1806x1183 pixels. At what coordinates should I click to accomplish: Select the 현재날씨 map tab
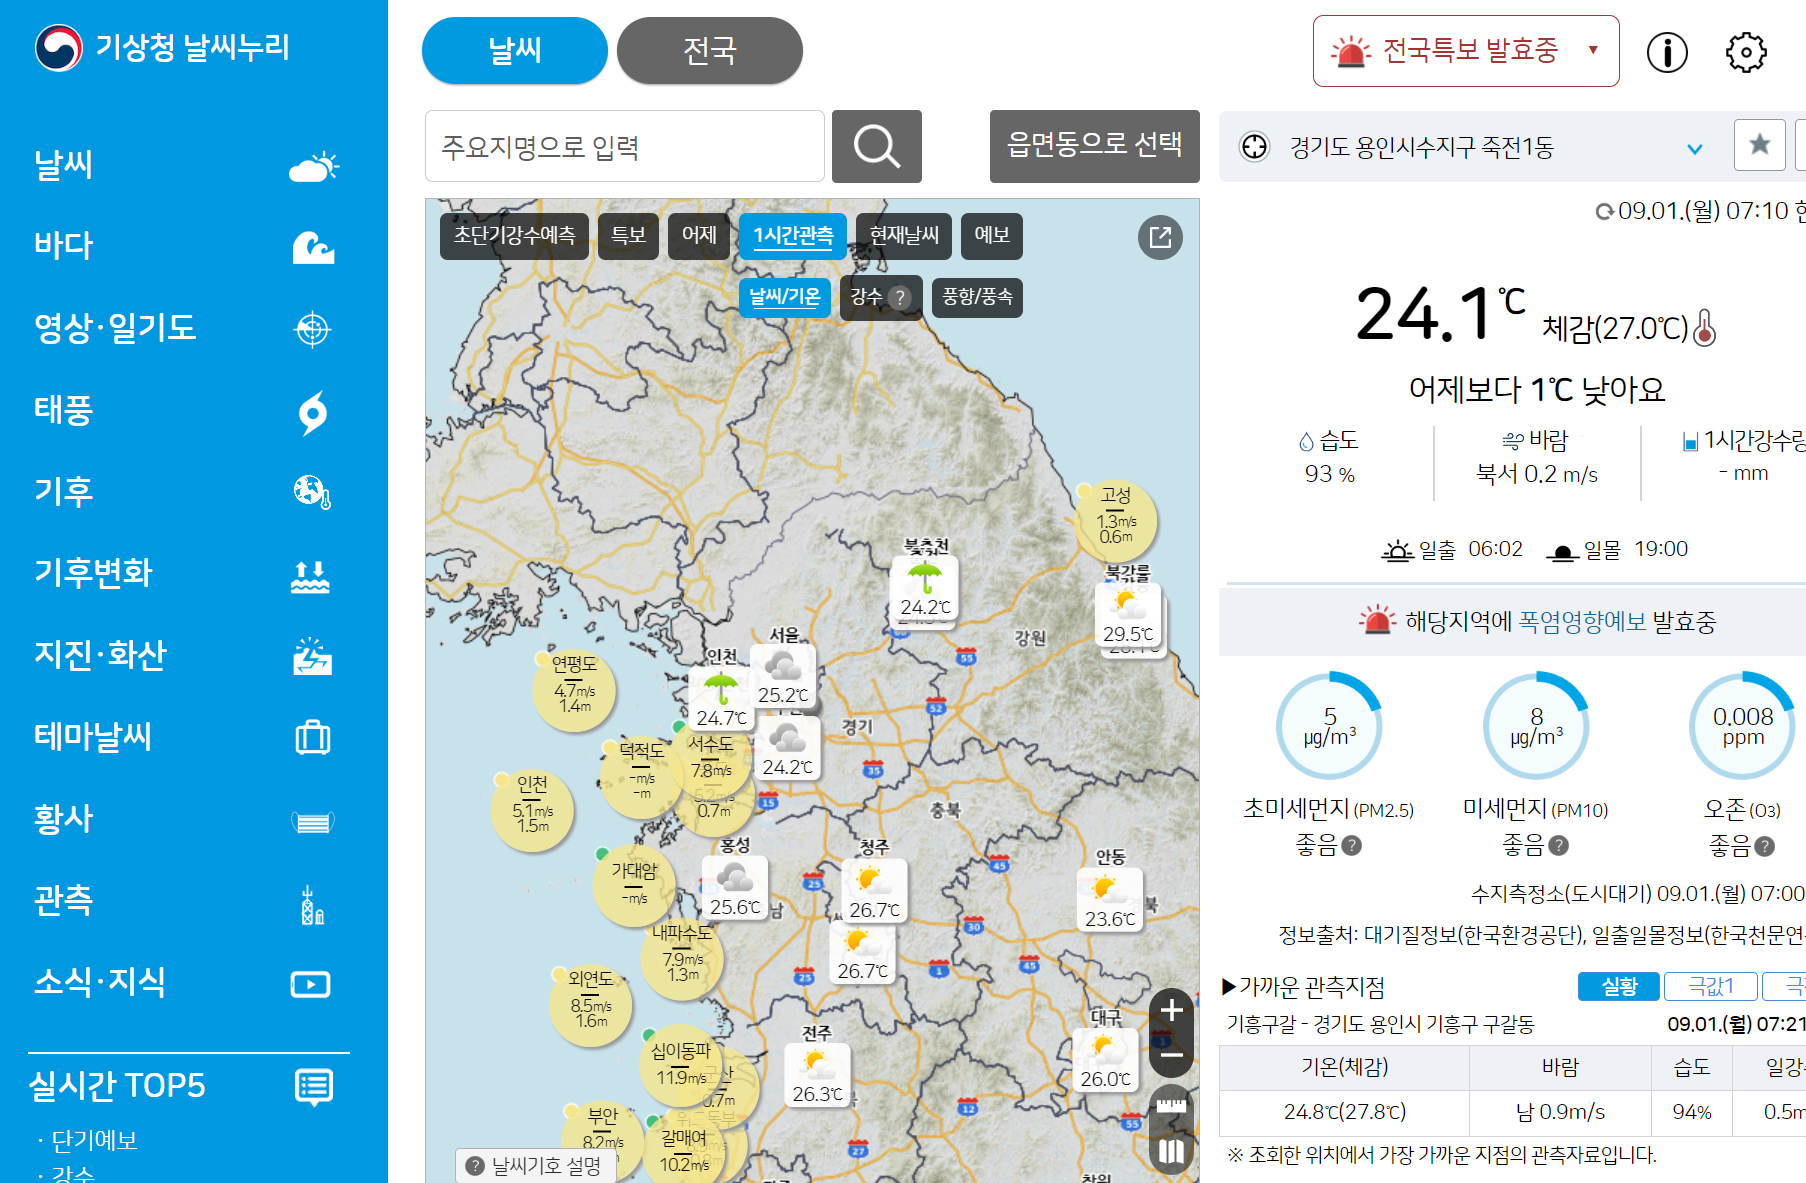pos(904,236)
